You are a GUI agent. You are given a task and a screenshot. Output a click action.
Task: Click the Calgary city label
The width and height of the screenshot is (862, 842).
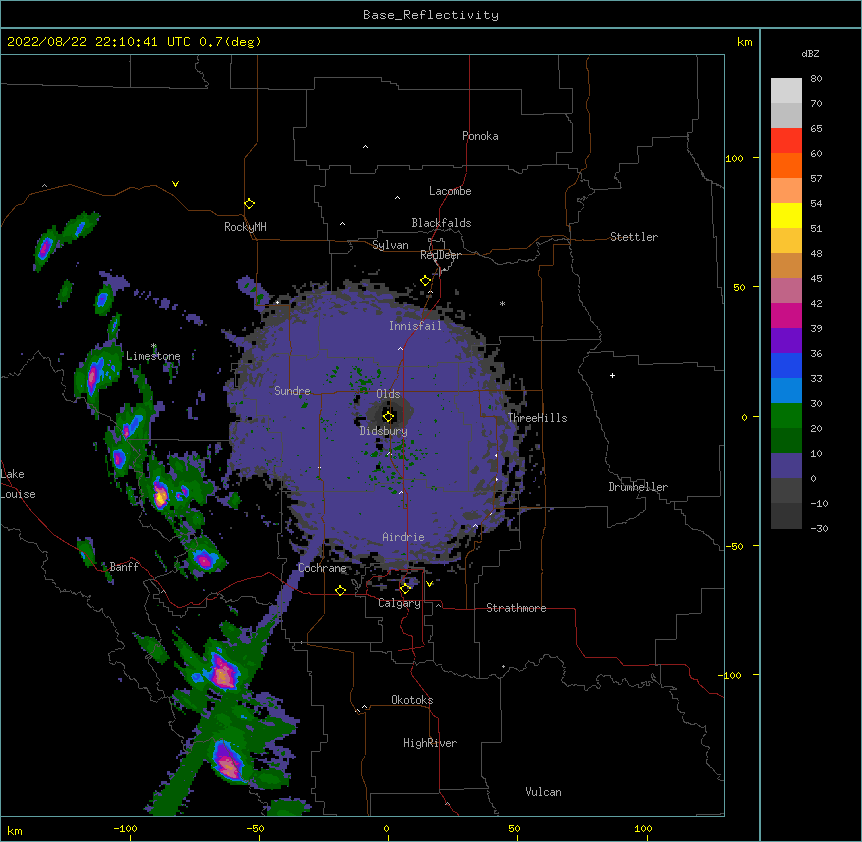click(399, 603)
